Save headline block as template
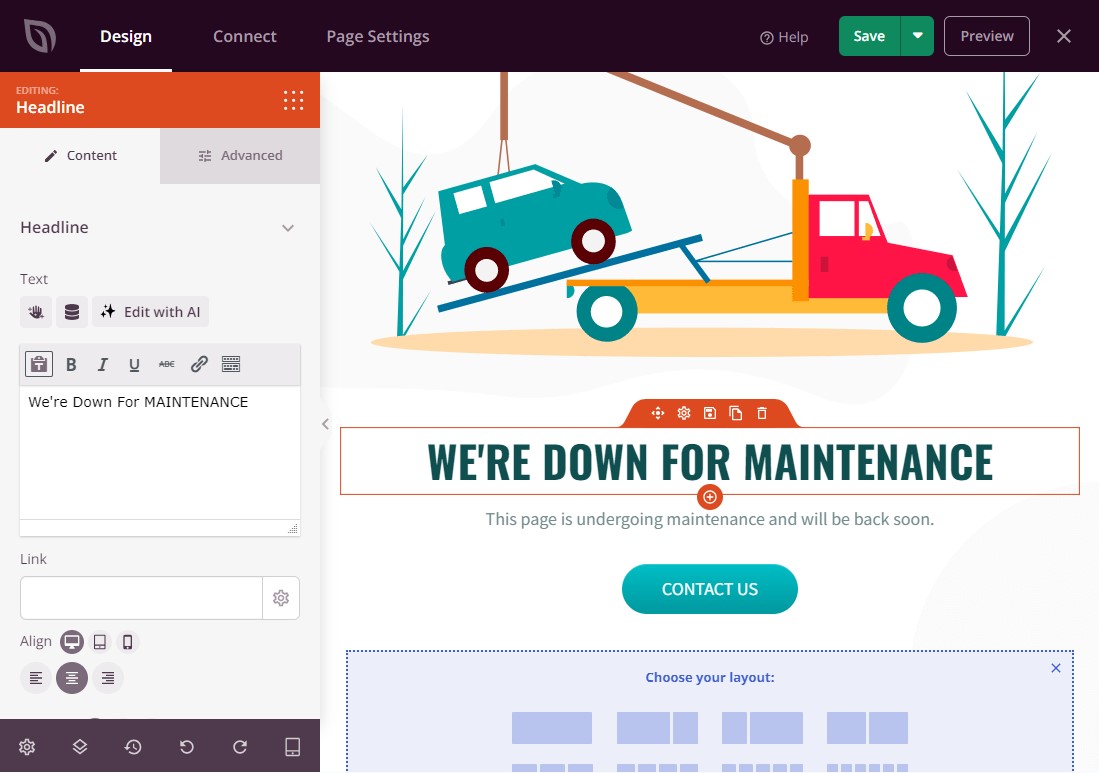 pos(710,413)
